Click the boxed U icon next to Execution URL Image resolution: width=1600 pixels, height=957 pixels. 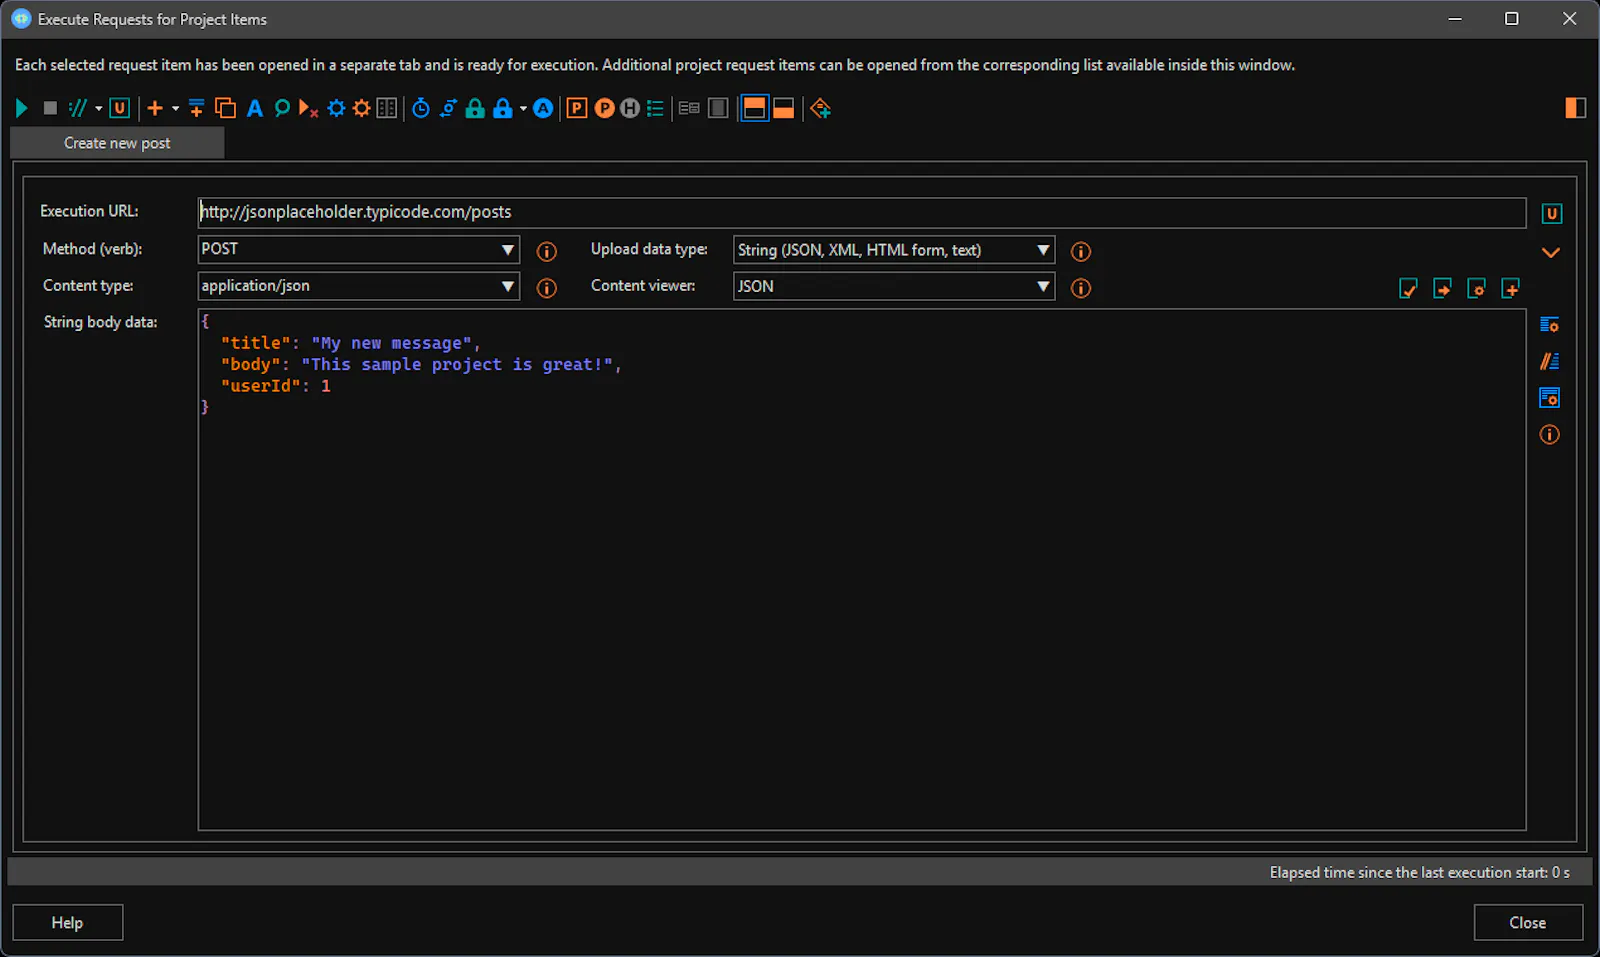1551,214
